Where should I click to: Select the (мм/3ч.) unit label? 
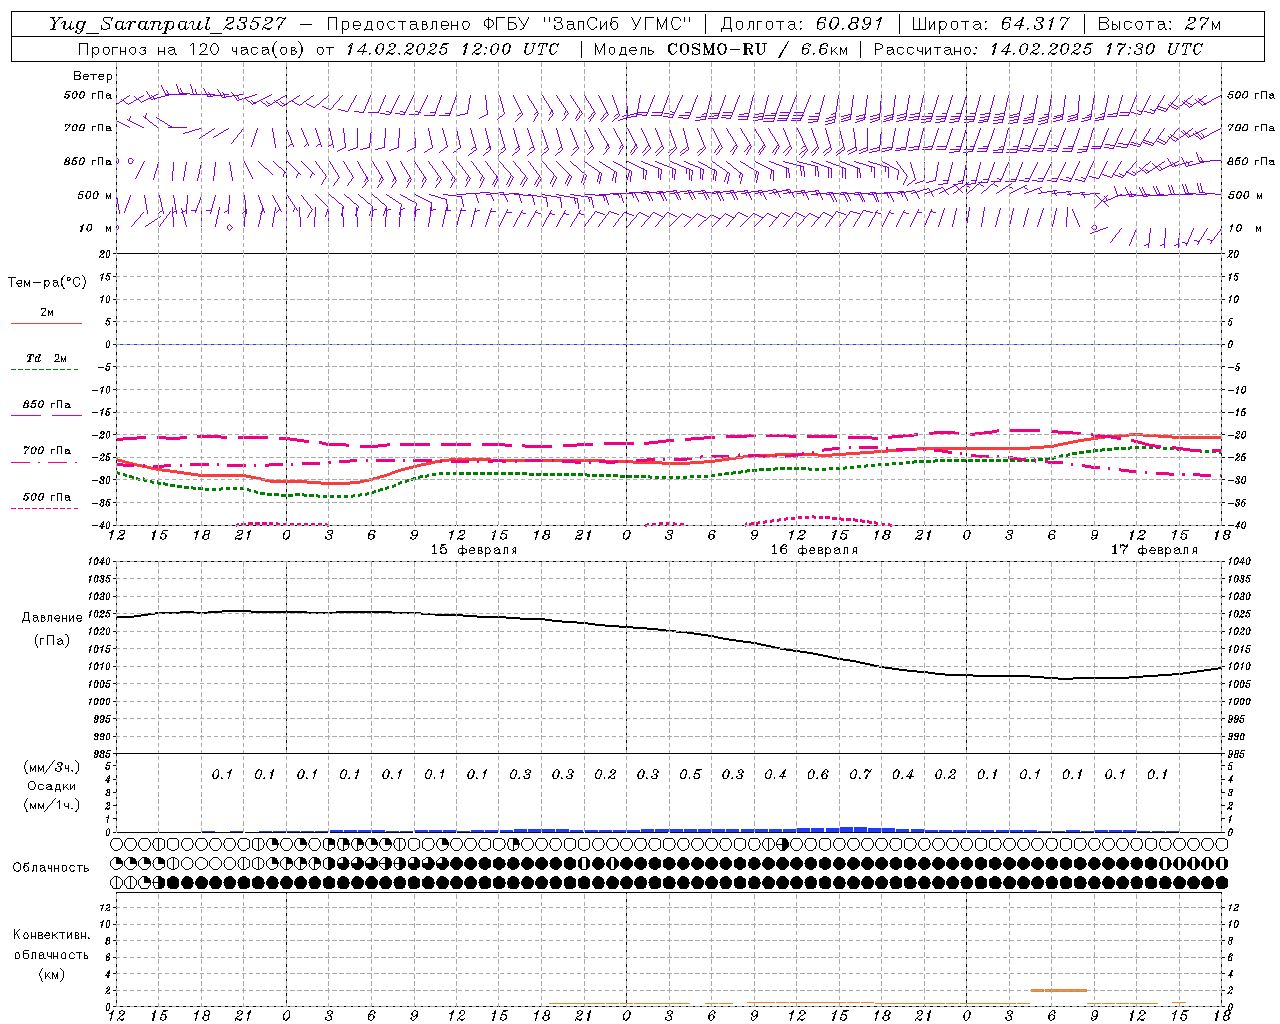click(x=51, y=767)
